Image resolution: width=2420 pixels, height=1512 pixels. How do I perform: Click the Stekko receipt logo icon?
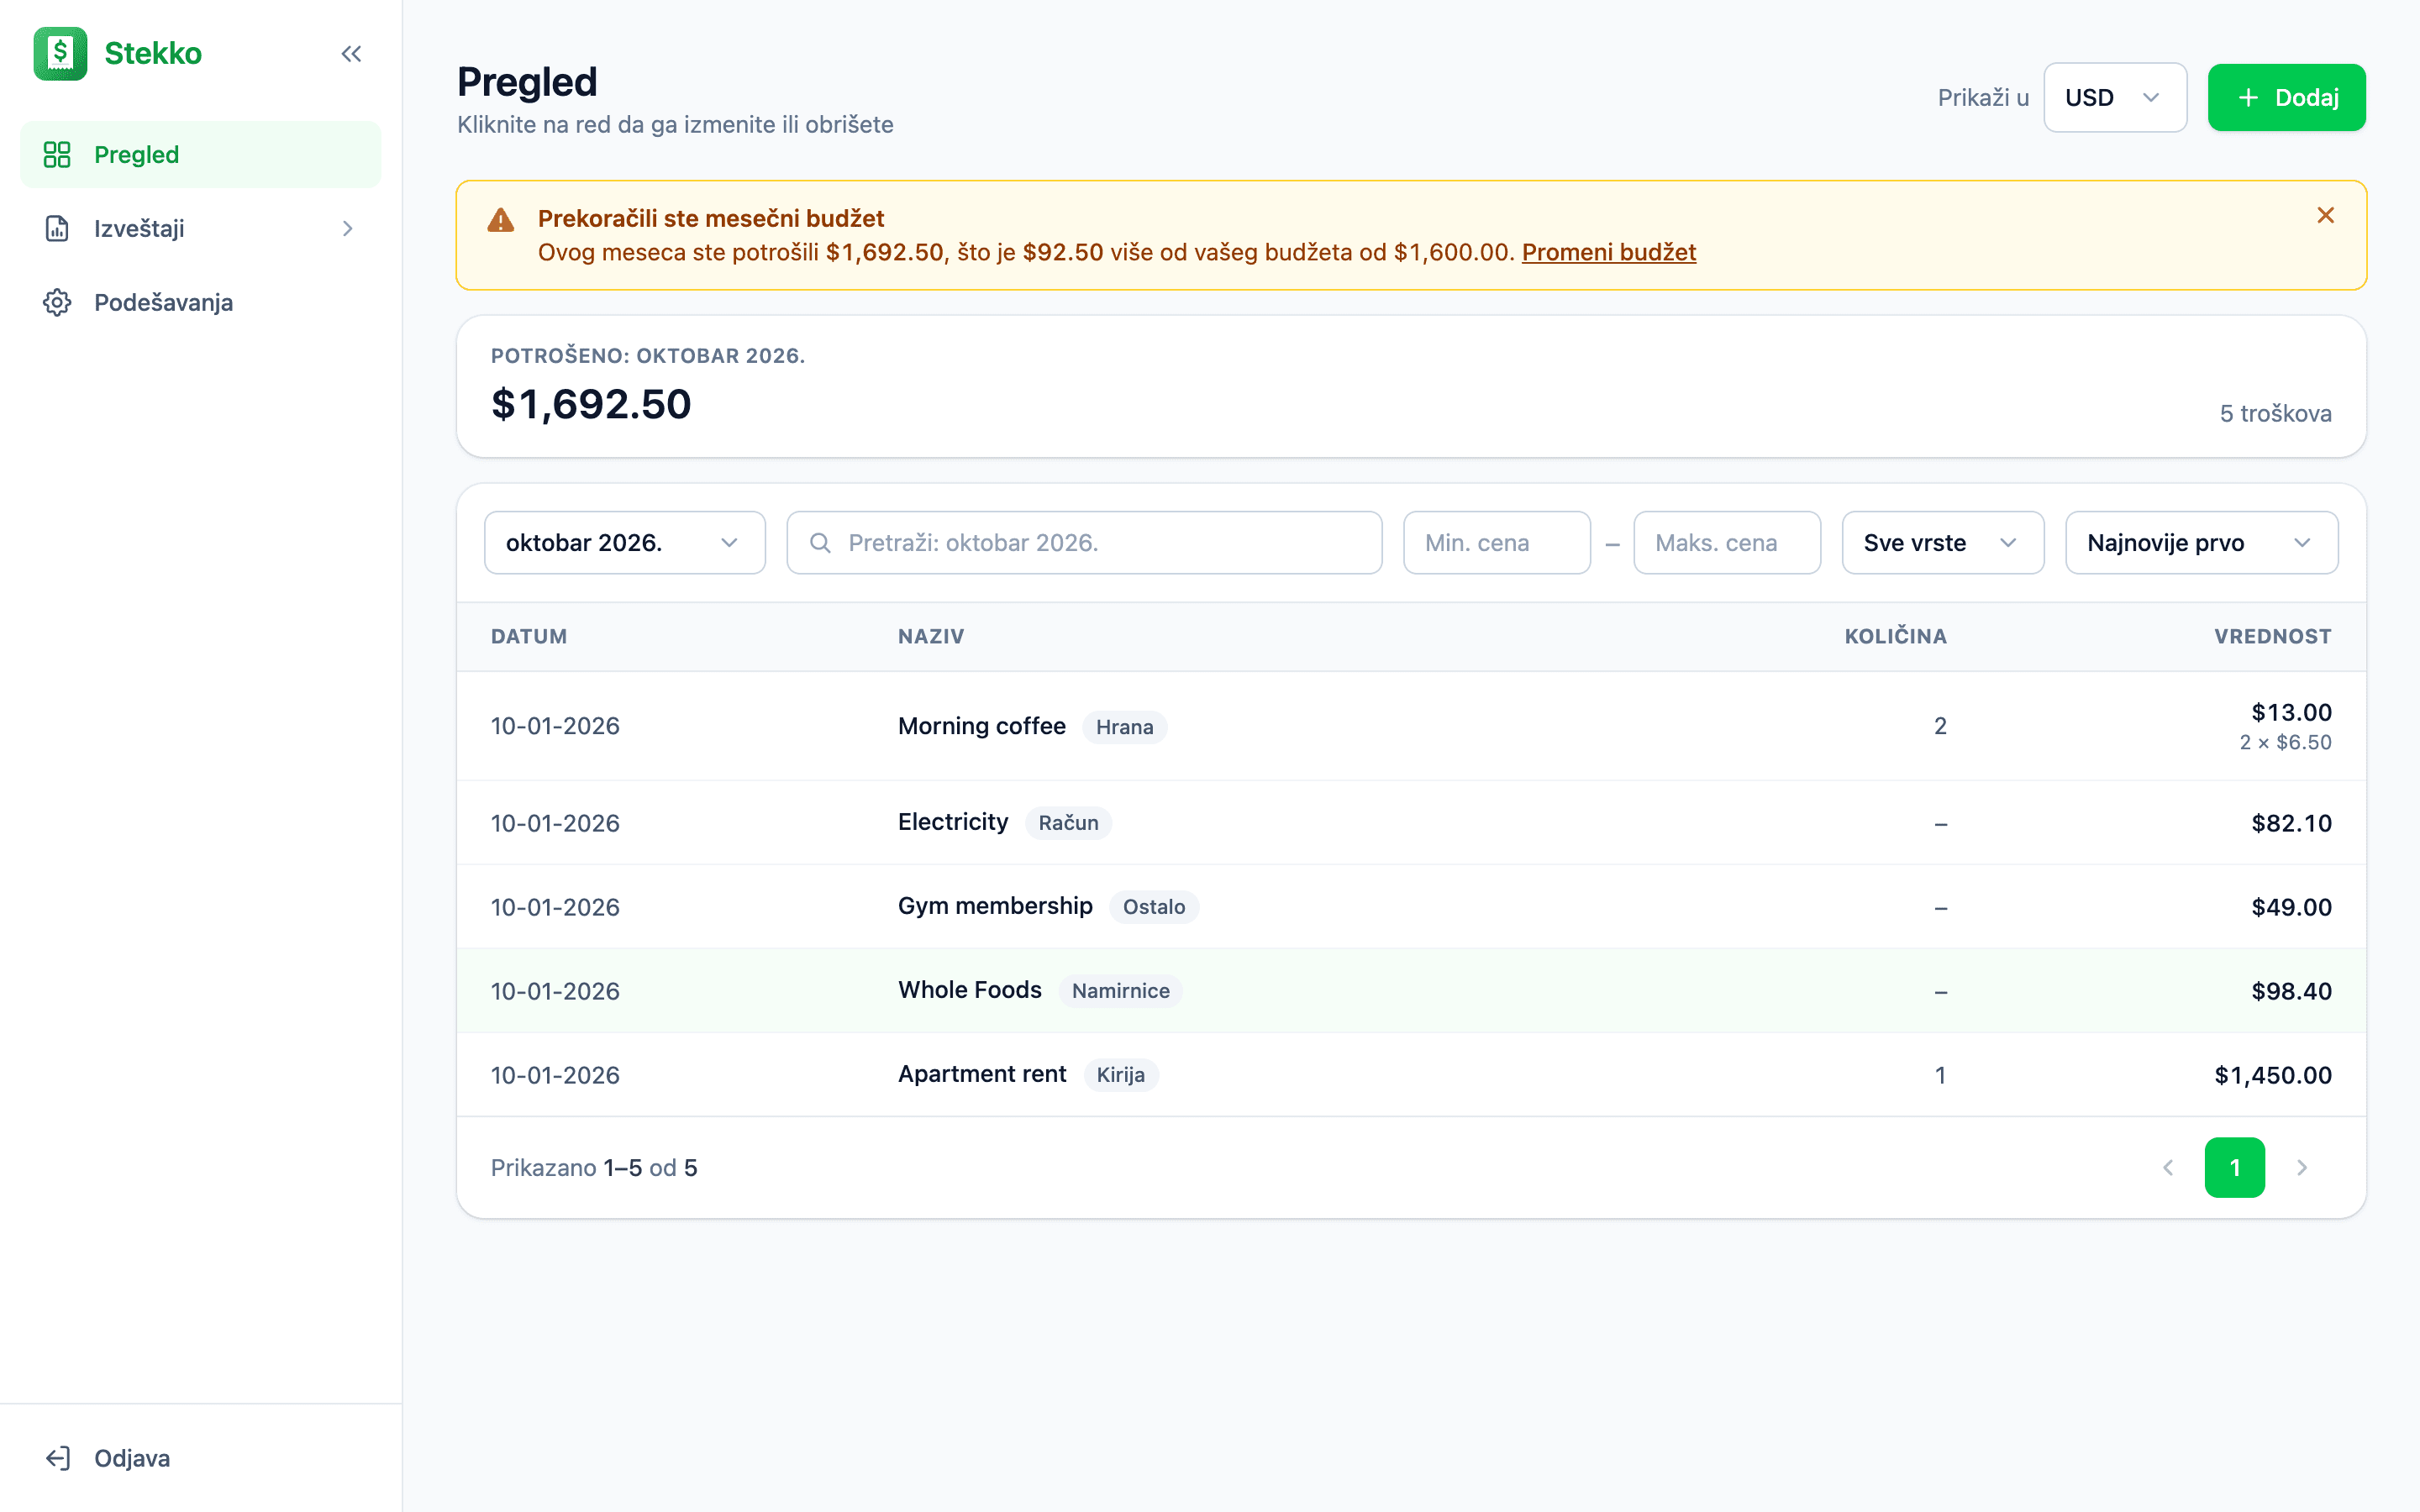coord(60,53)
